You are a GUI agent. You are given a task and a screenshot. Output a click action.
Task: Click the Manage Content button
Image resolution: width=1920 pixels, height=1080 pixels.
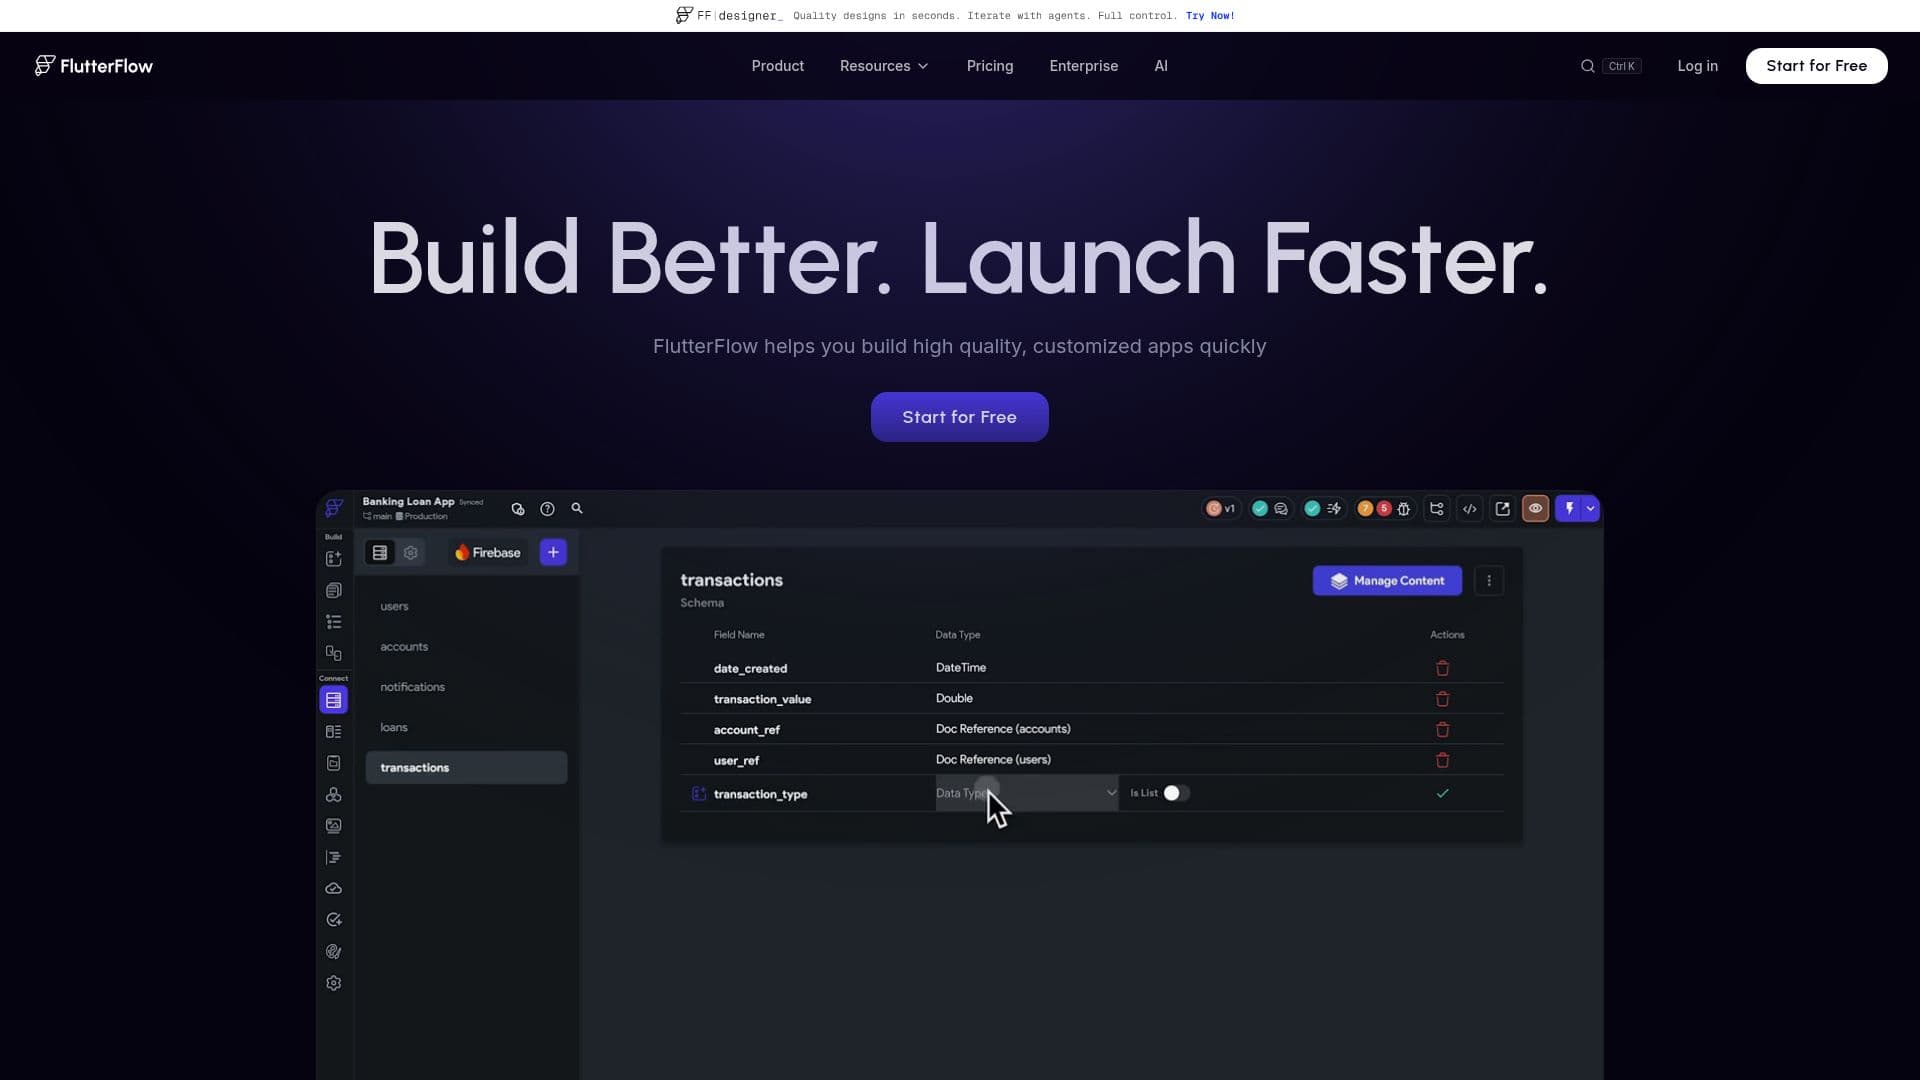pos(1387,581)
